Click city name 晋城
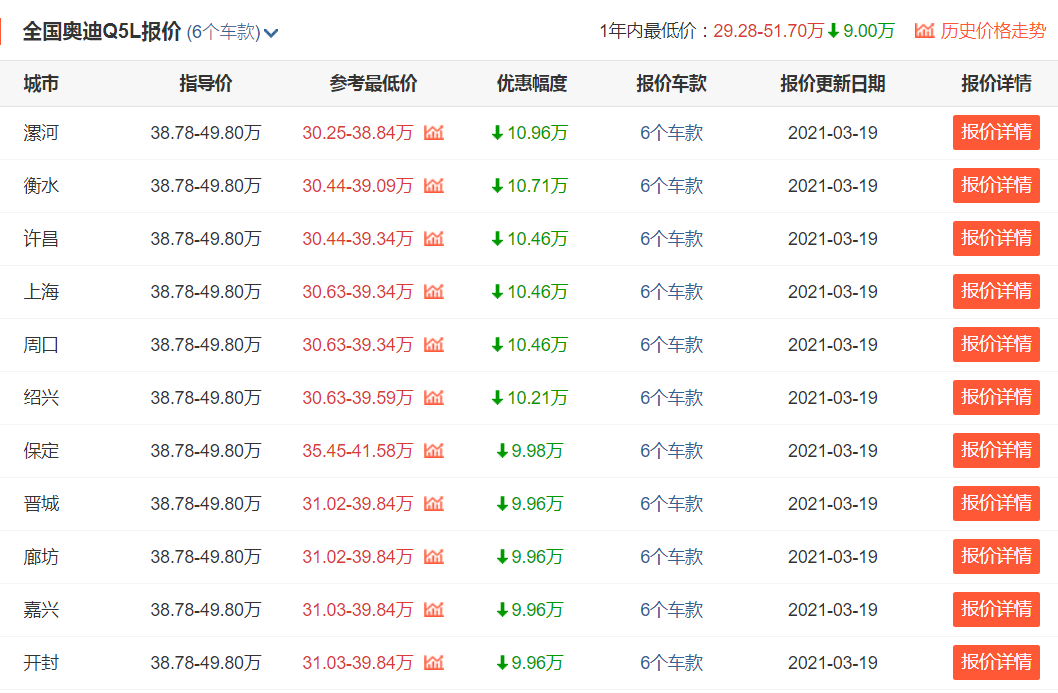This screenshot has width=1058, height=693. click(41, 503)
